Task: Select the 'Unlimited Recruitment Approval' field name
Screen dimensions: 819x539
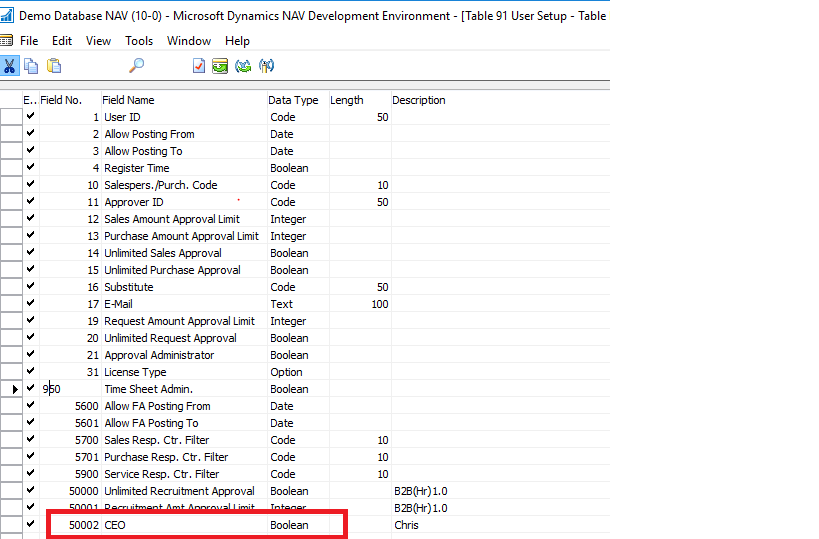Action: click(184, 491)
